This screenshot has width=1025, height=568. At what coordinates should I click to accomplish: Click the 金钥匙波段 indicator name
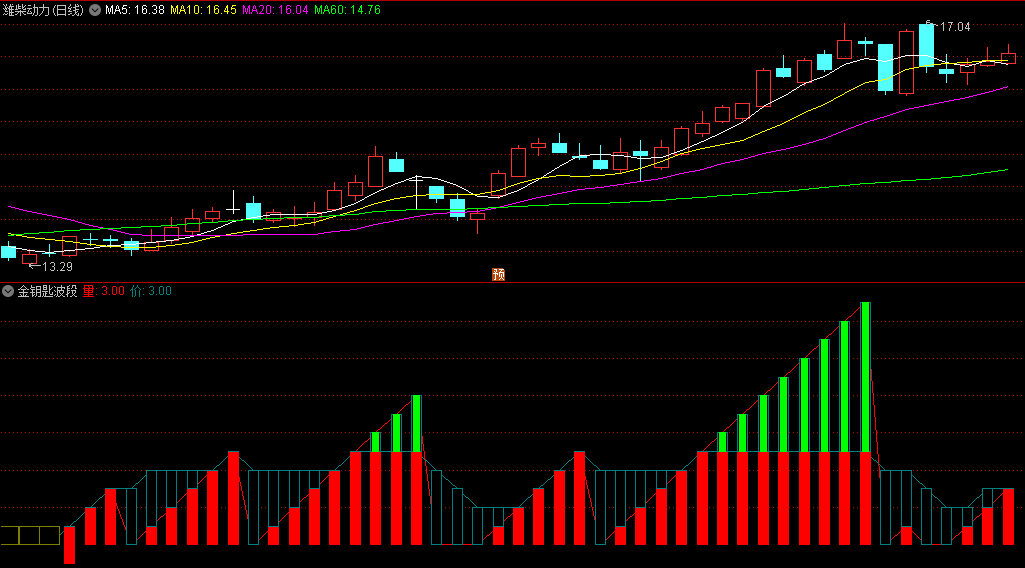tap(47, 291)
